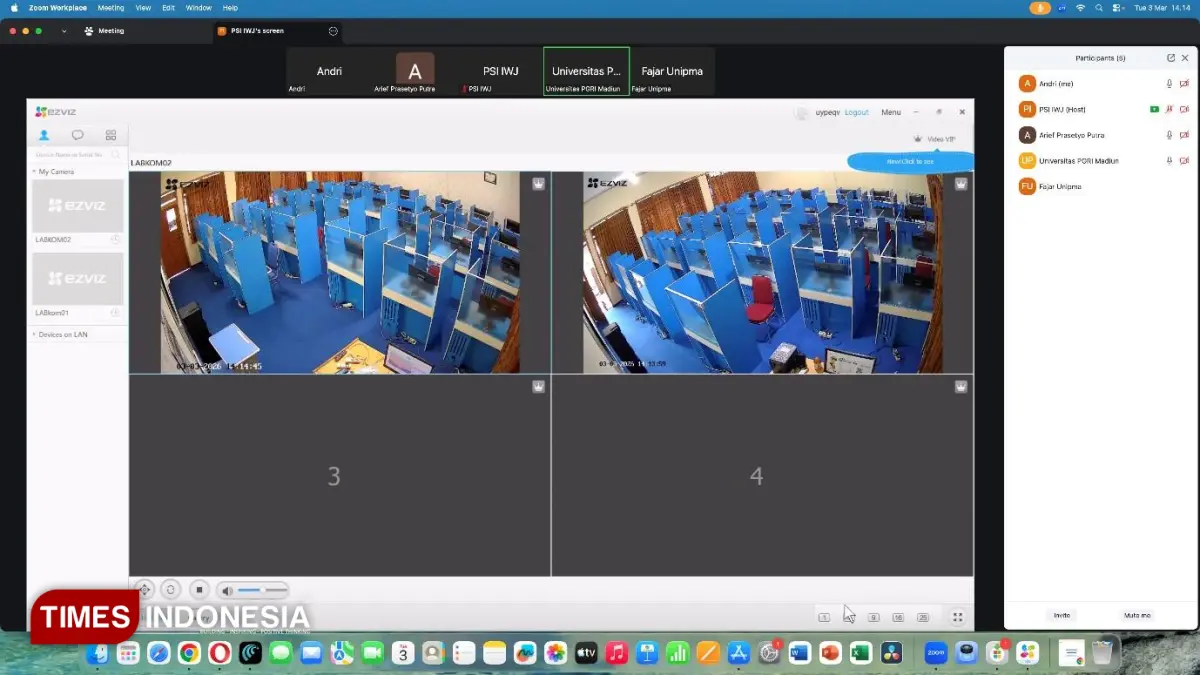Switch to the 25-camera grid layout

coord(923,617)
